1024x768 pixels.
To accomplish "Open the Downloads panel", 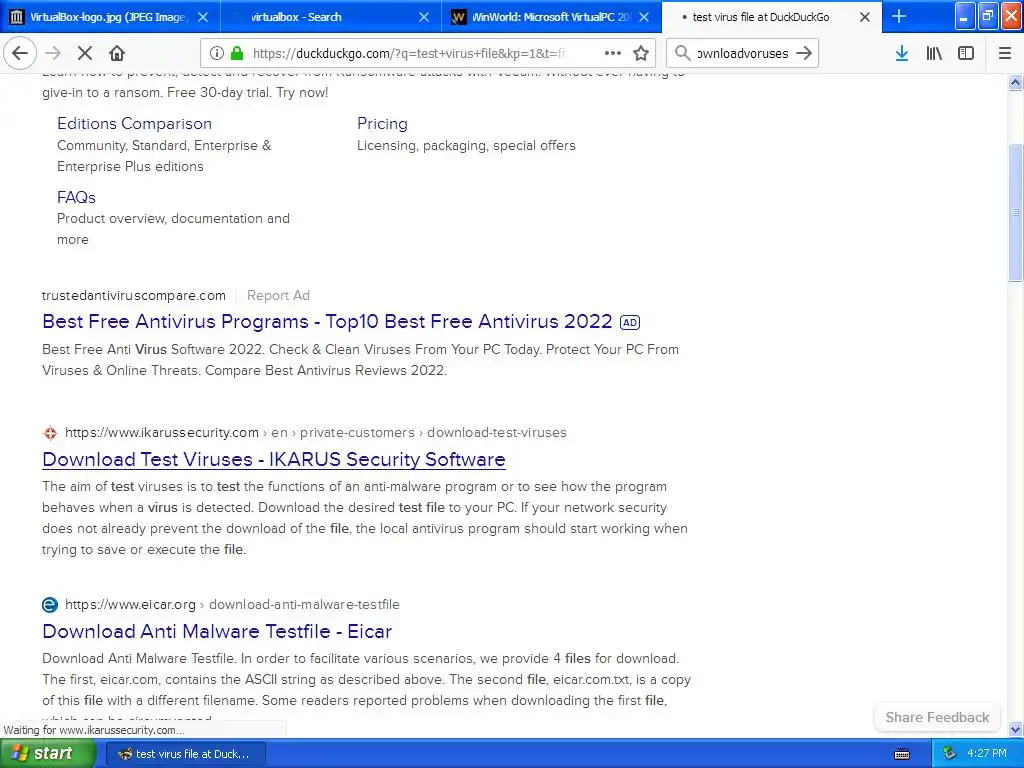I will tap(902, 54).
